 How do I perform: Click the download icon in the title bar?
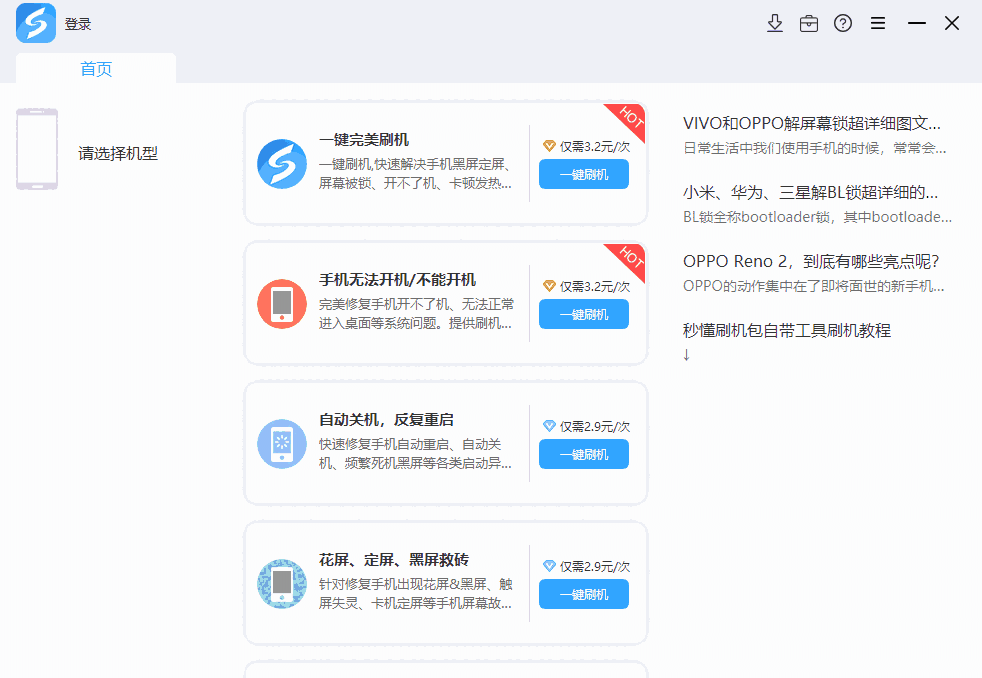click(x=775, y=22)
